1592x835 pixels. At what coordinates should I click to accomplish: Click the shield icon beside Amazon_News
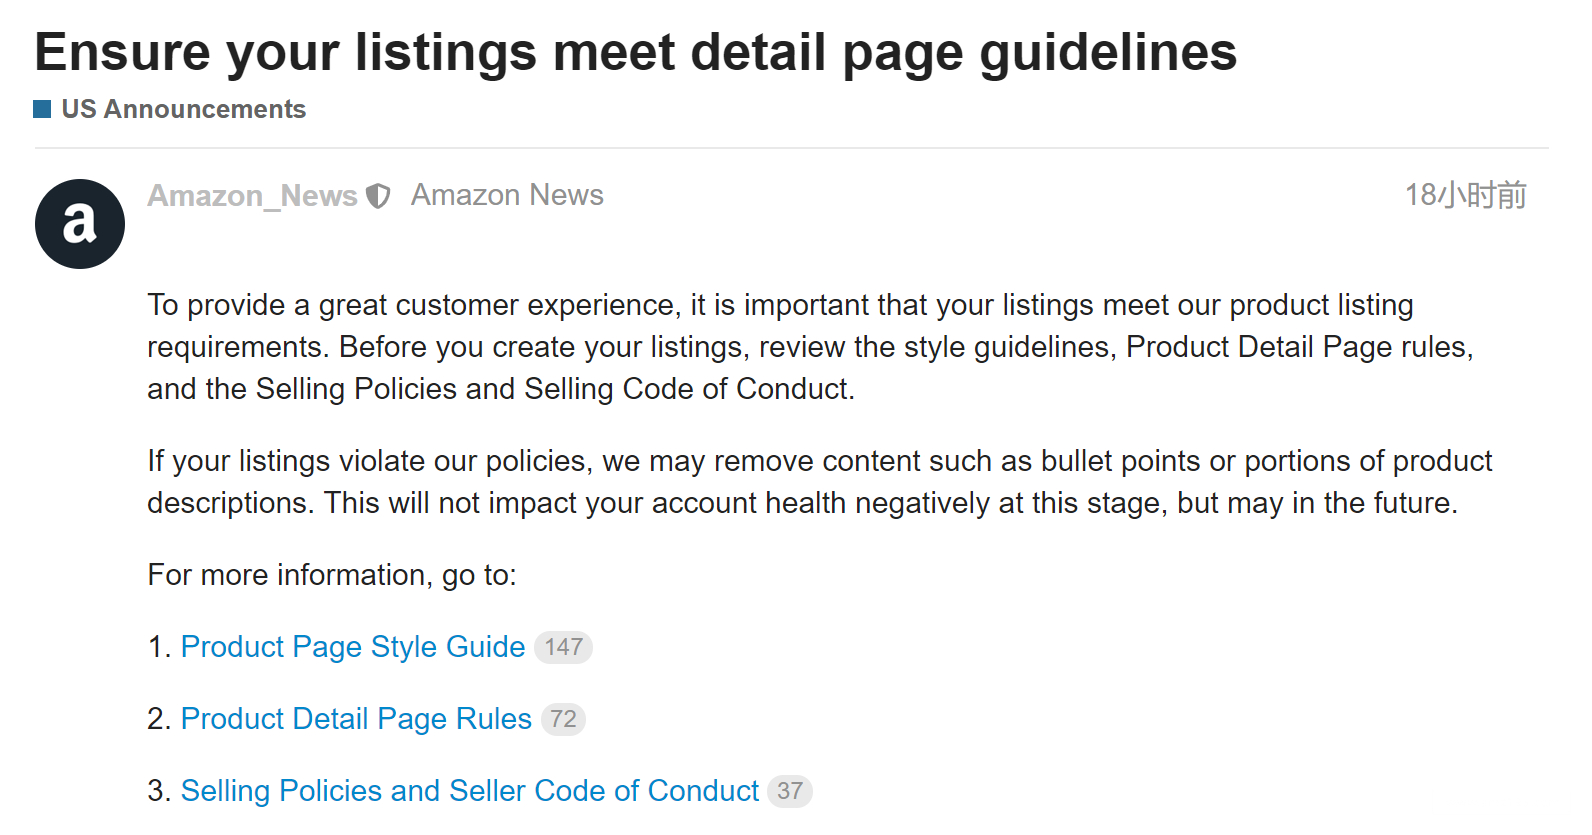coord(378,196)
